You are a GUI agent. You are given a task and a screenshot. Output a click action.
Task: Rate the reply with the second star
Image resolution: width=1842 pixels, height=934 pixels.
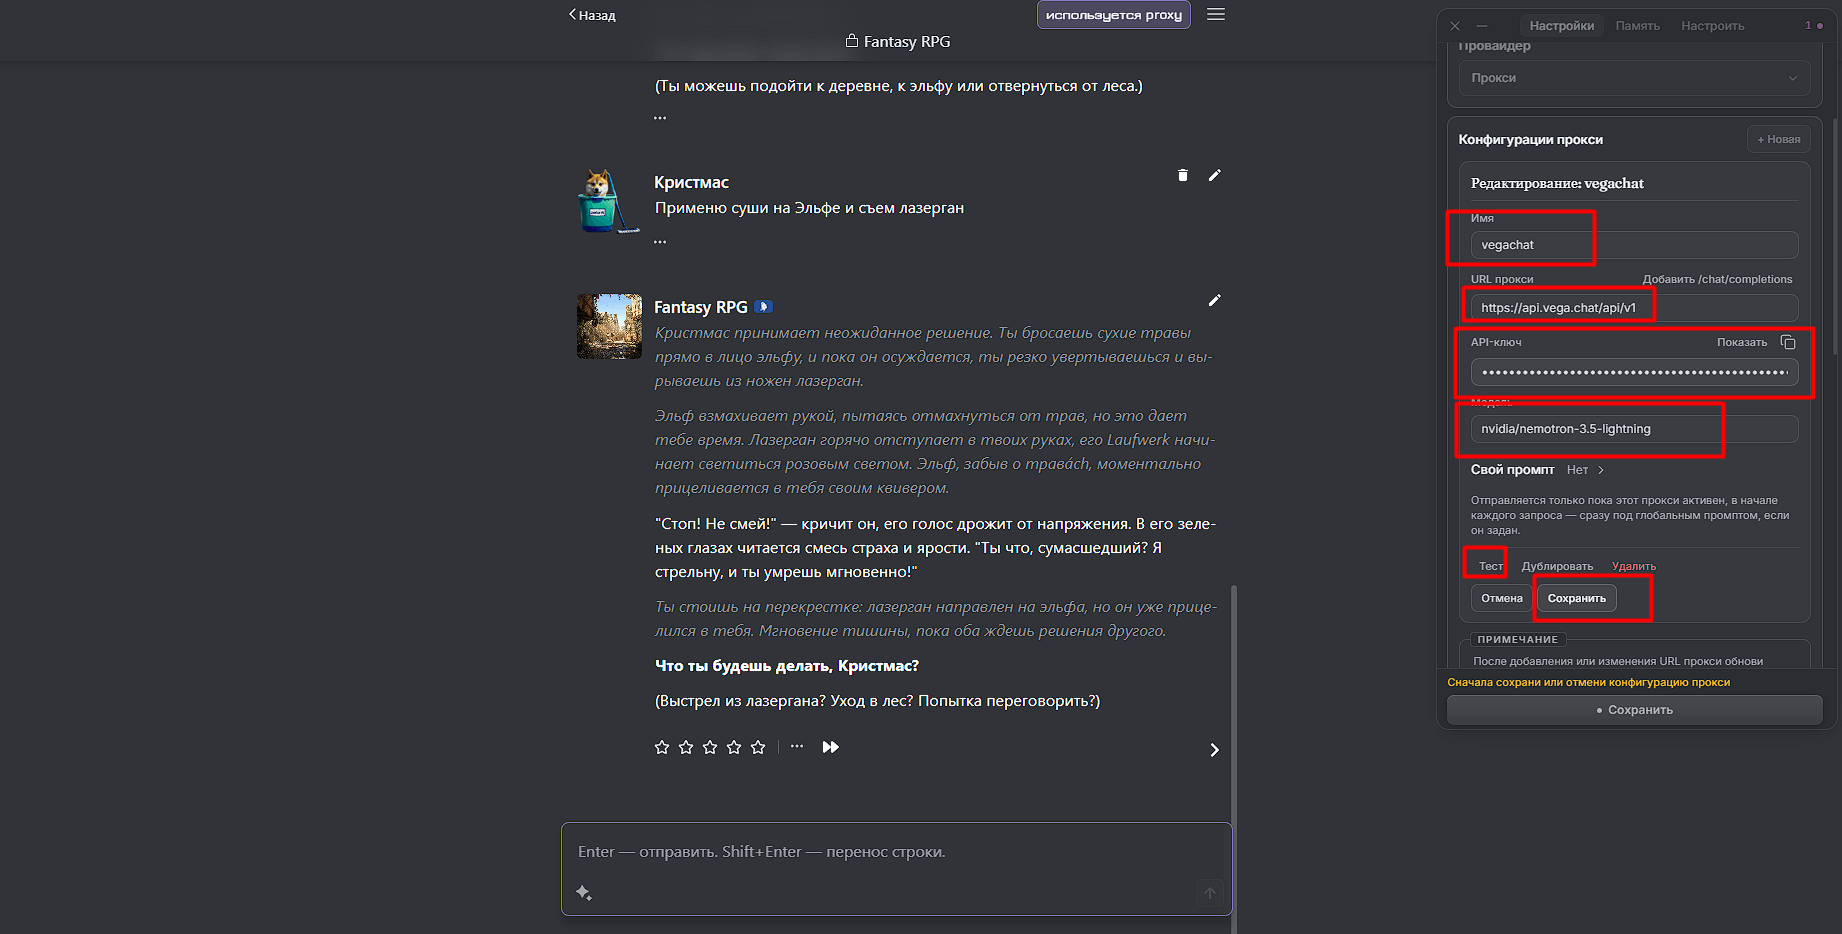point(686,747)
